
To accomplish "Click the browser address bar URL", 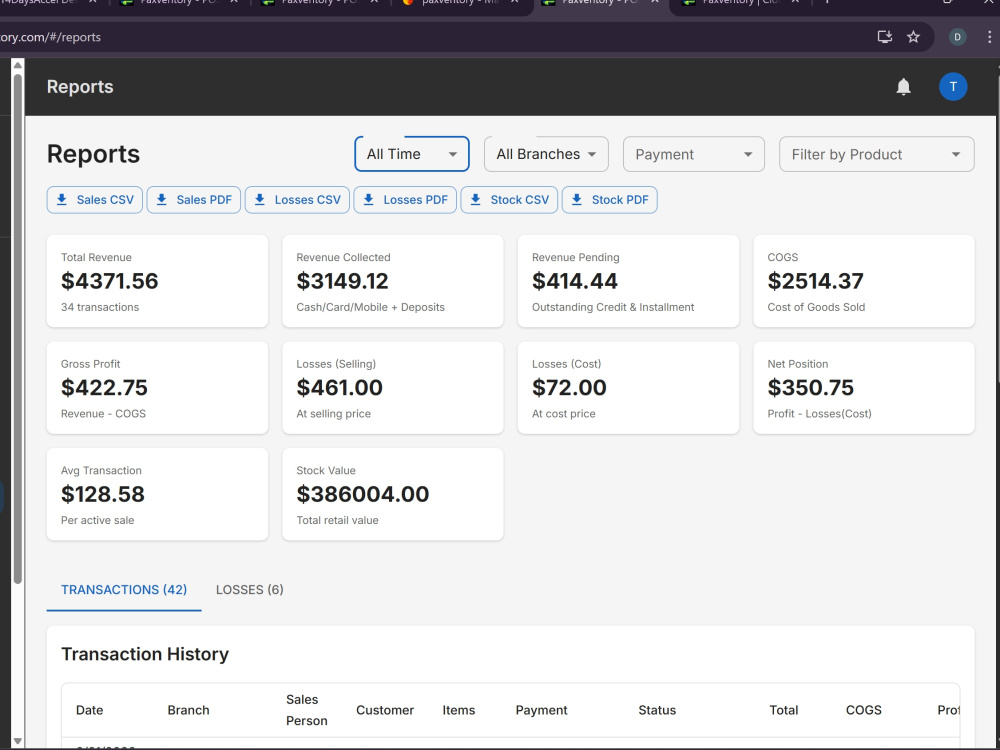I will pyautogui.click(x=51, y=37).
